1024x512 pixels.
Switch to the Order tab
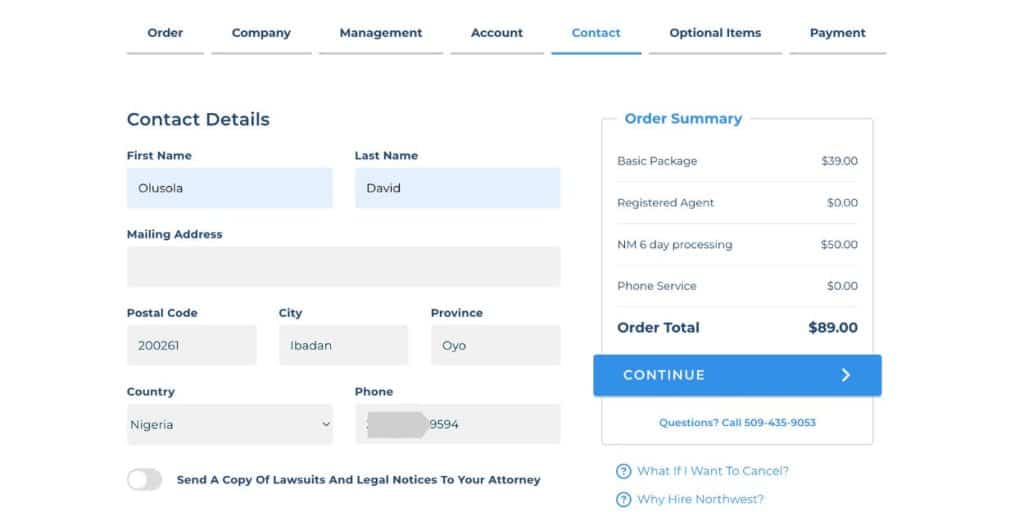coord(165,33)
